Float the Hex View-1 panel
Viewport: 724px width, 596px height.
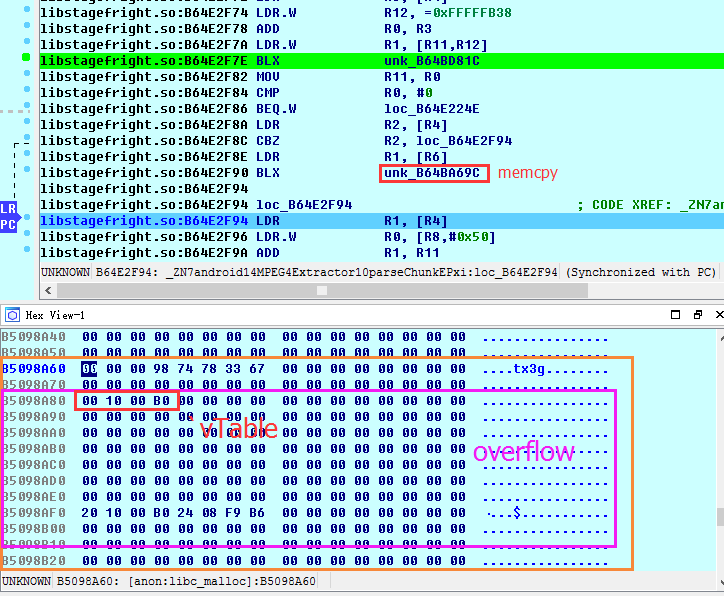coord(698,315)
